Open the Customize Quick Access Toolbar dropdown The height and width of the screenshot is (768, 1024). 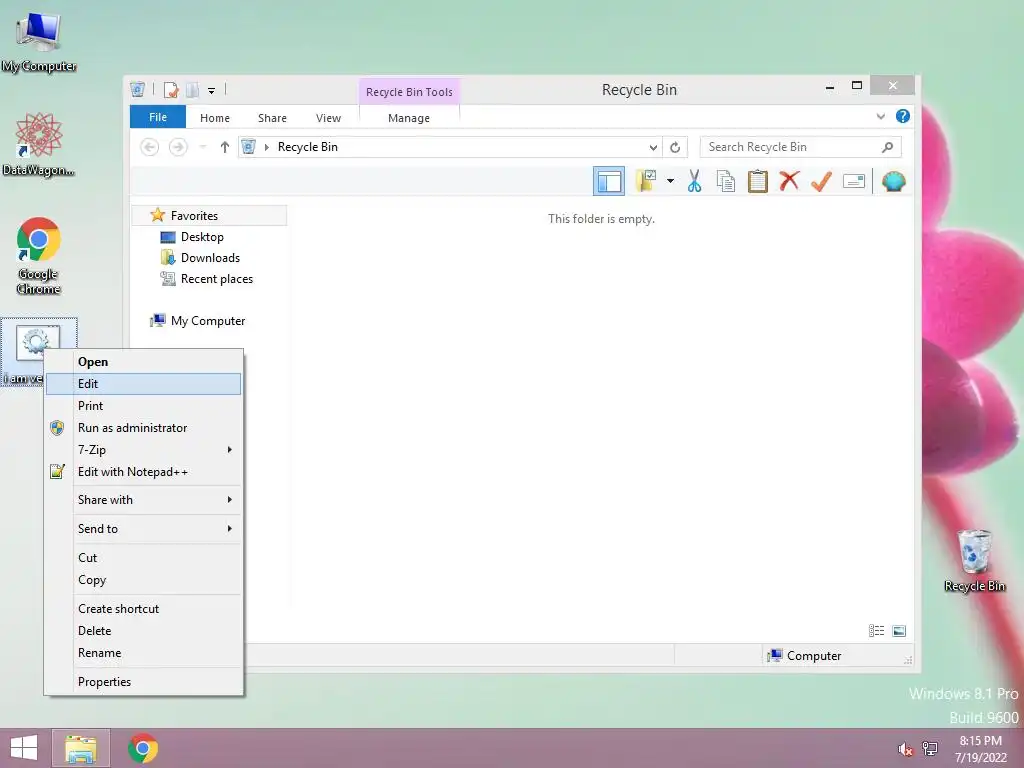pos(212,91)
